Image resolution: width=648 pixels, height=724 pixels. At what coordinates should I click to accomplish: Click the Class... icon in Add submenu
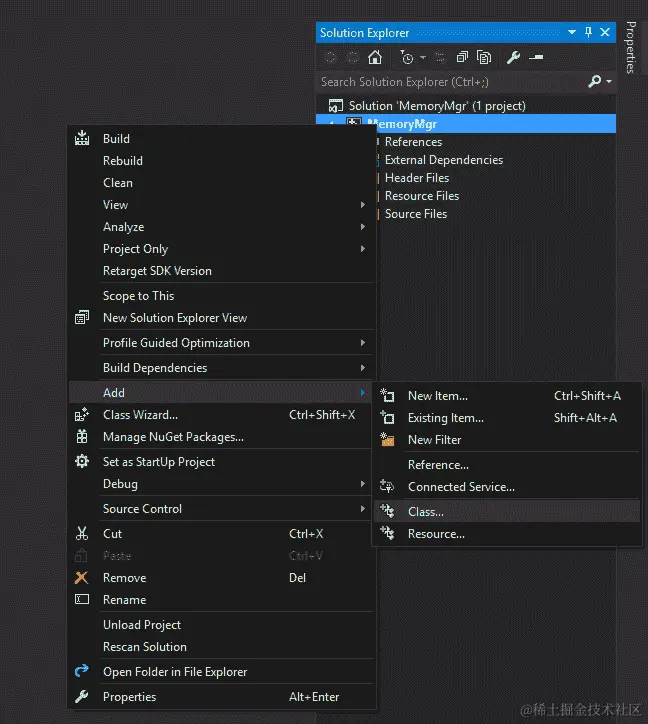click(387, 511)
